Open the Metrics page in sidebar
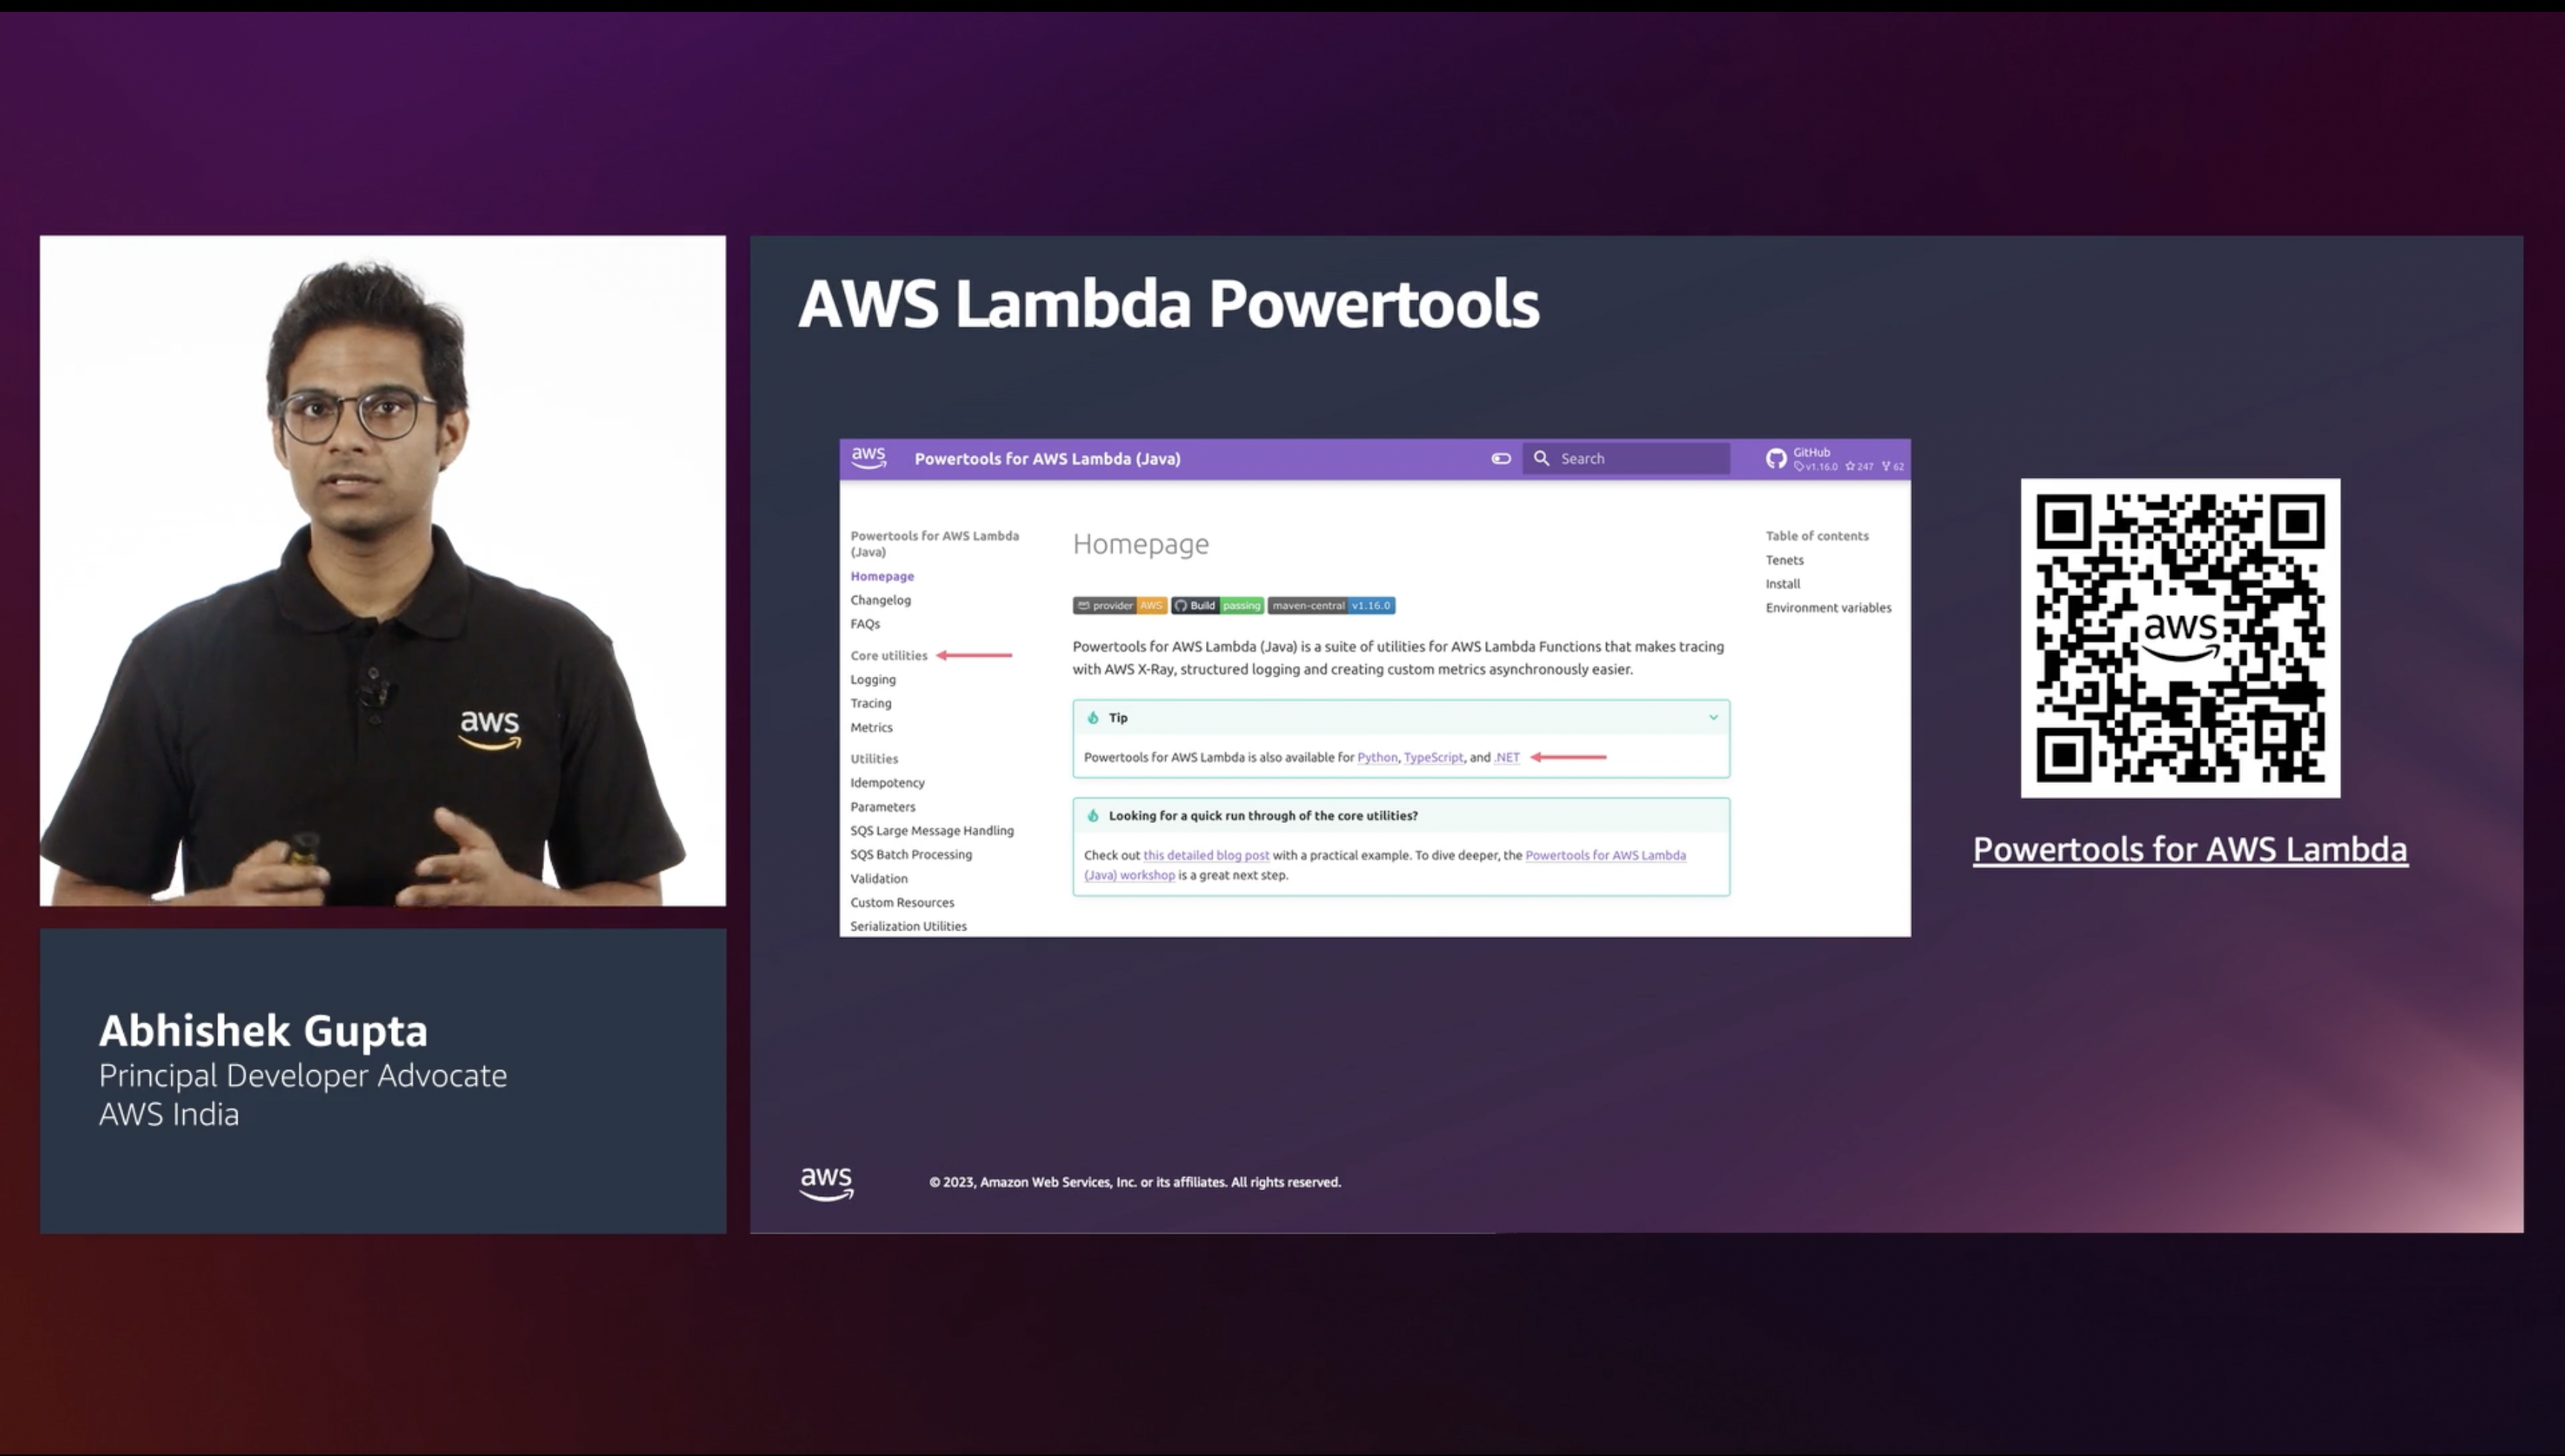The height and width of the screenshot is (1456, 2565). coord(871,727)
